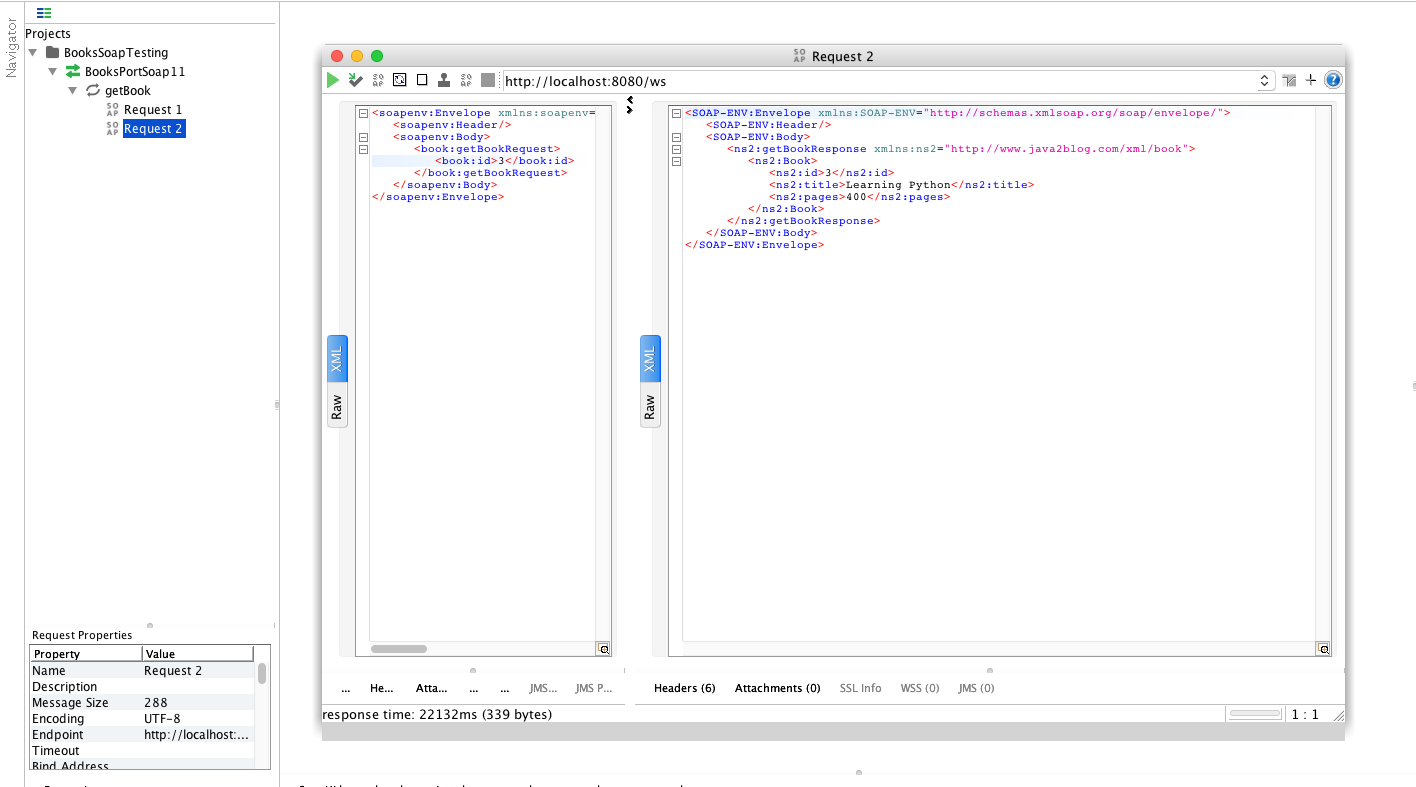Collapse the getBook operation tree node
Viewport: 1416px width, 787px height.
point(73,91)
